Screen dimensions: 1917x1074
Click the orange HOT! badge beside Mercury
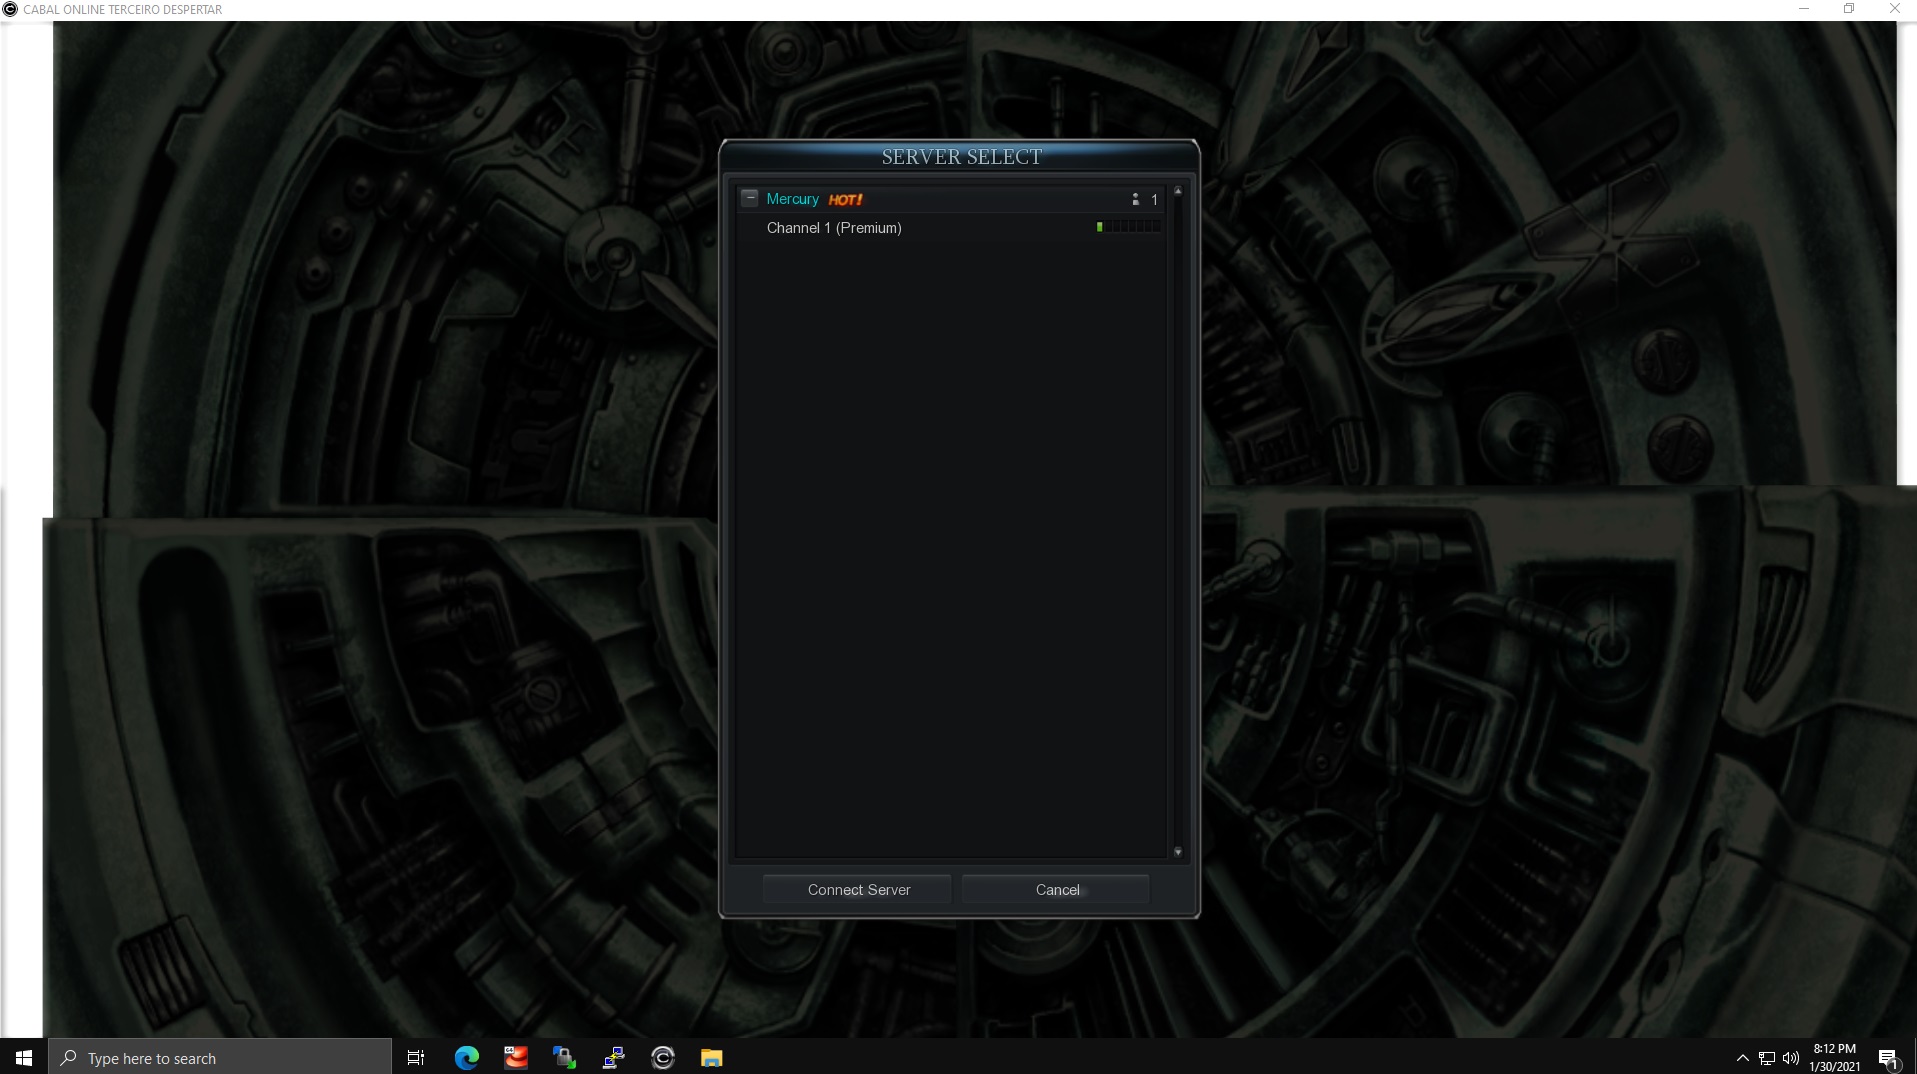click(845, 199)
